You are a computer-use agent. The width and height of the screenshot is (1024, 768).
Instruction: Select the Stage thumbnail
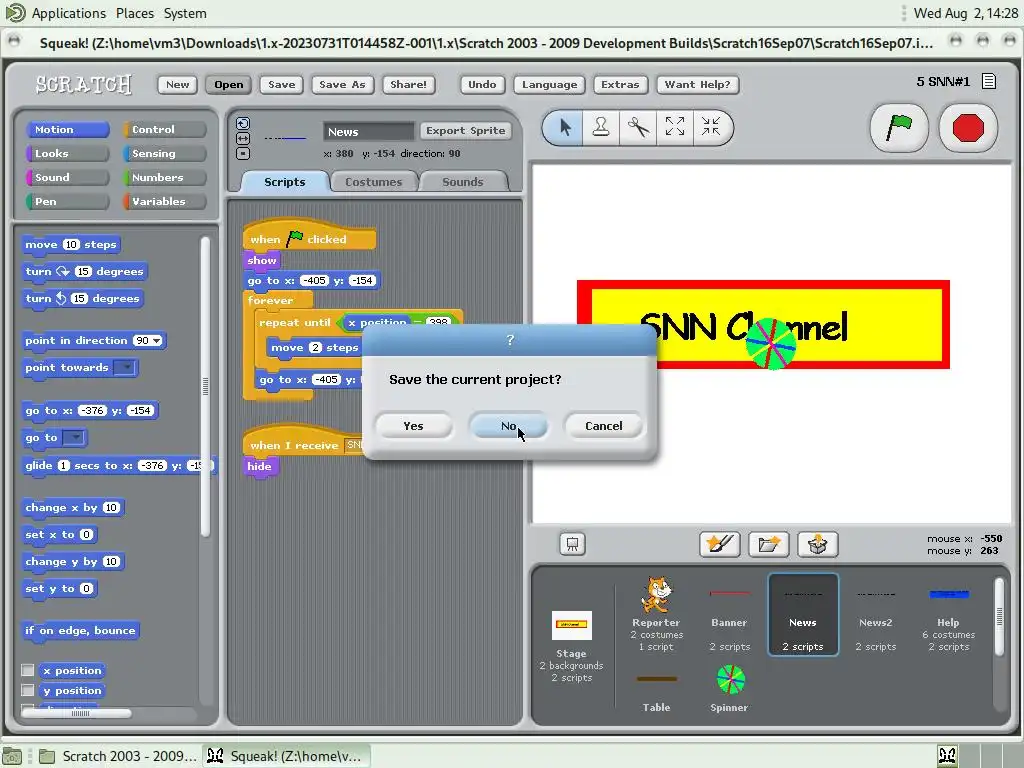click(x=571, y=646)
